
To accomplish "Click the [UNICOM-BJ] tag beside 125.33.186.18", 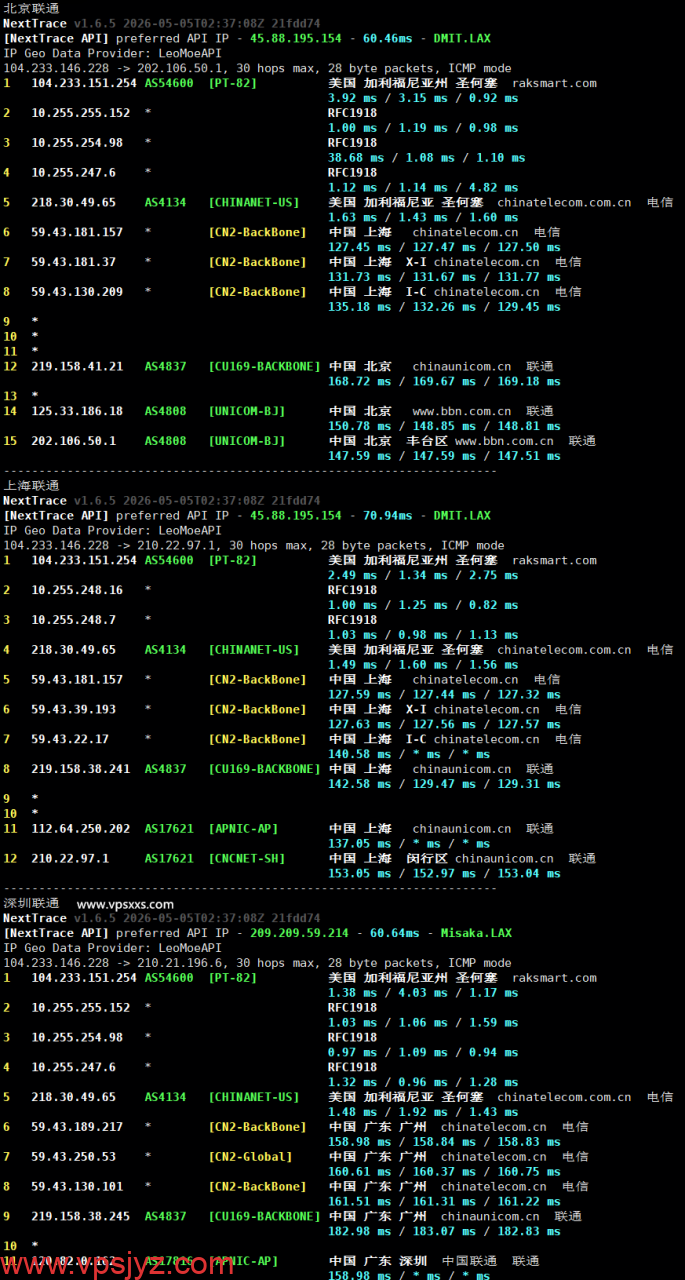I will click(x=247, y=411).
